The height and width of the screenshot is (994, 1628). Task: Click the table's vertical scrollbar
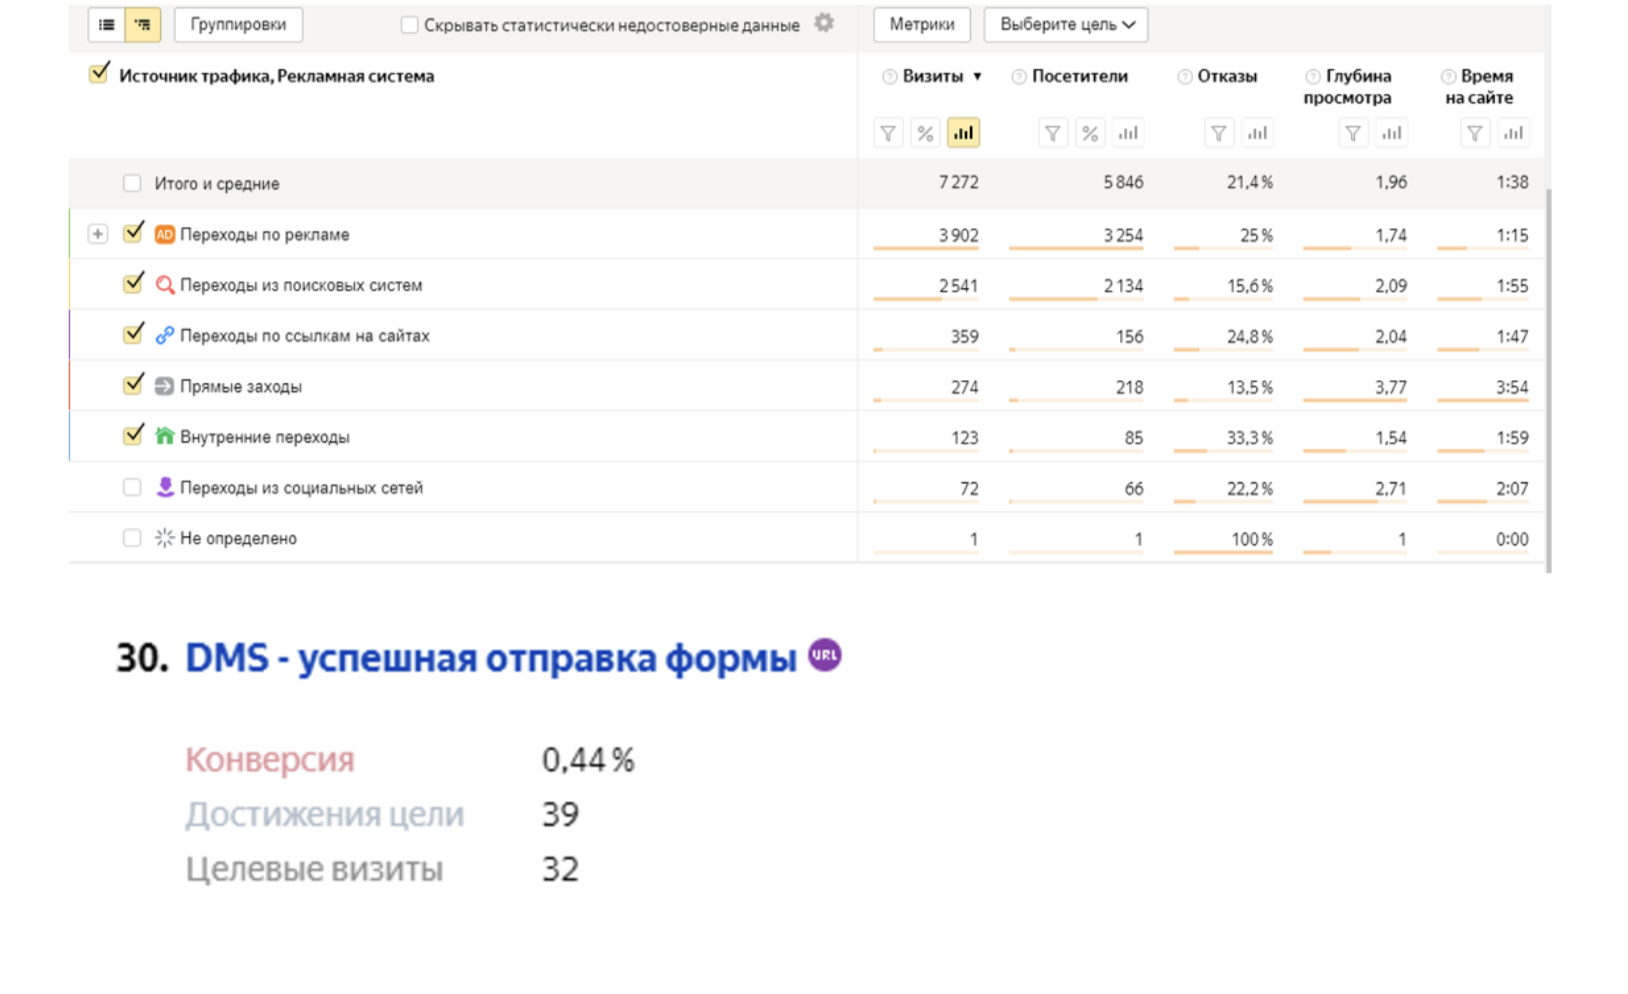pyautogui.click(x=1548, y=380)
